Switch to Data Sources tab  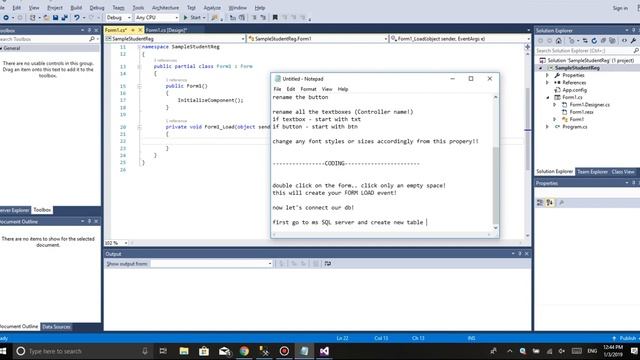click(x=56, y=327)
